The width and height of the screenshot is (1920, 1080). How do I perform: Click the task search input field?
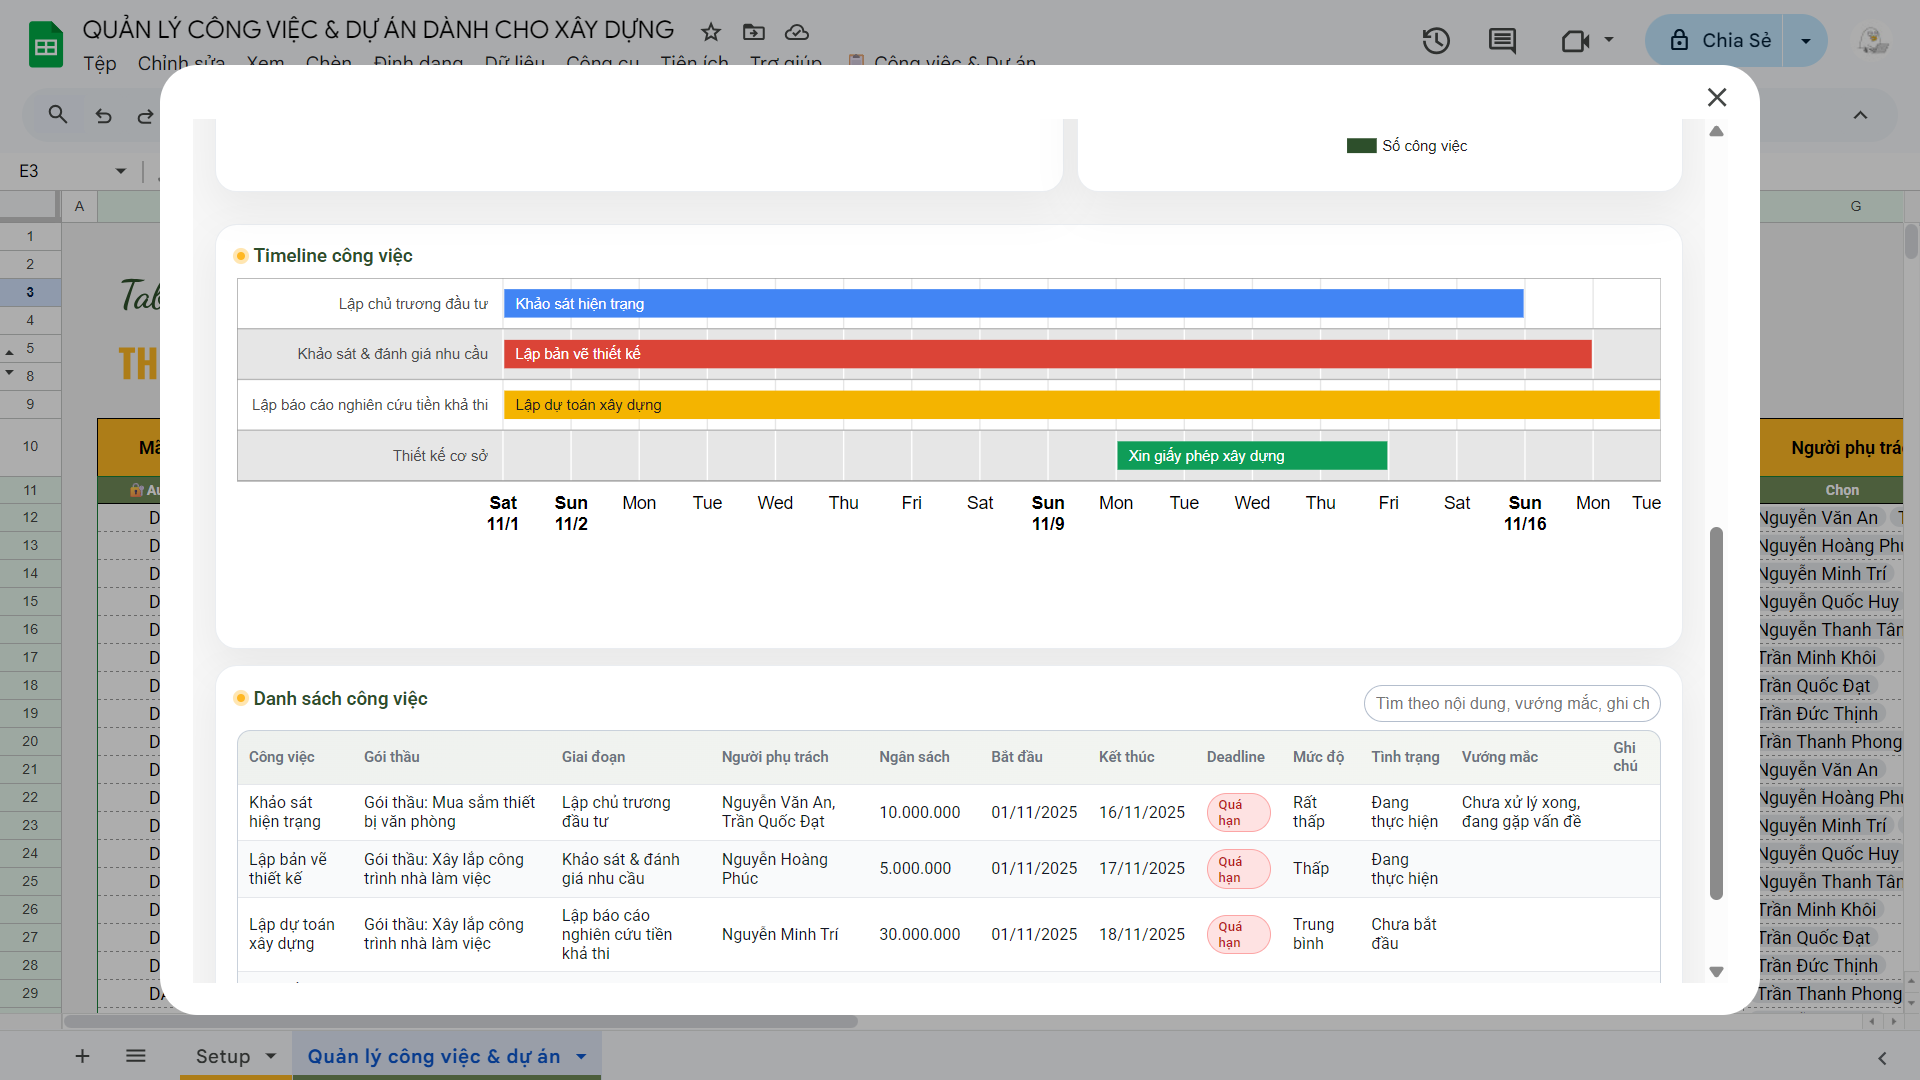pyautogui.click(x=1511, y=703)
